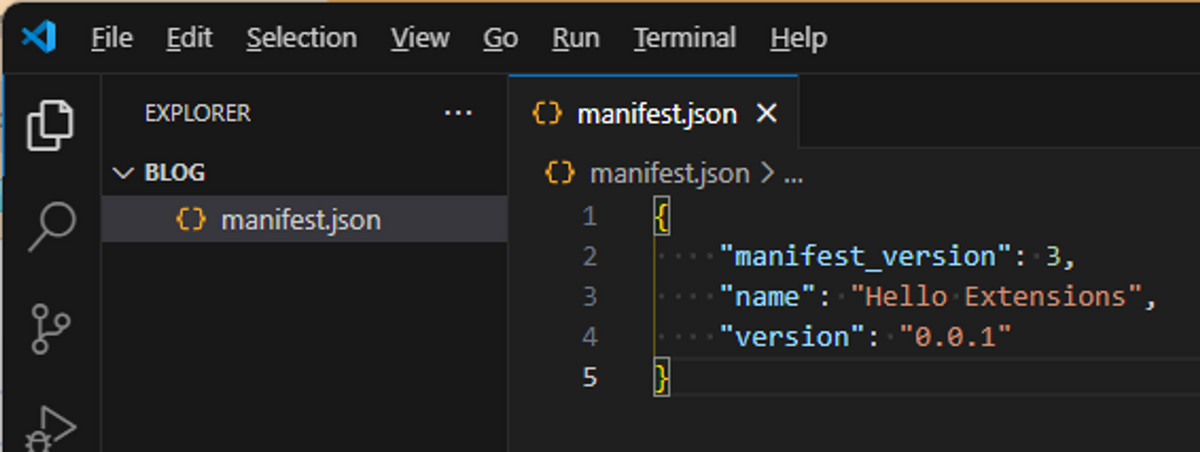Image resolution: width=1200 pixels, height=452 pixels.
Task: Click the JSON braces icon in the tab
Action: tap(547, 114)
